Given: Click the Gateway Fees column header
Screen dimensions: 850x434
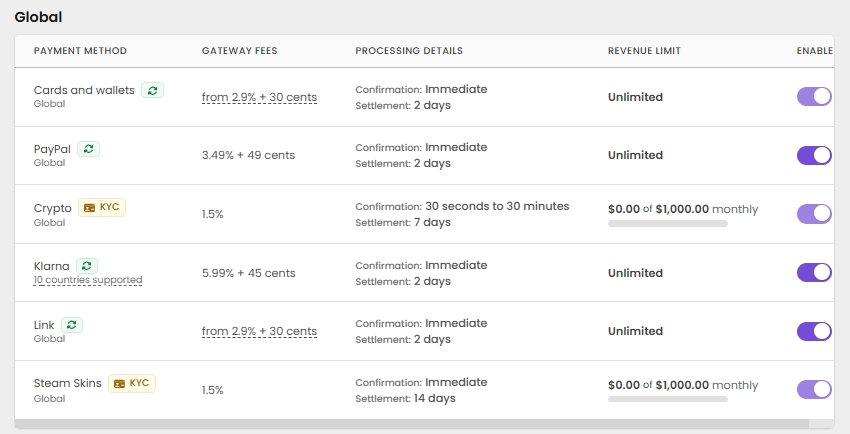Looking at the screenshot, I should (x=239, y=51).
